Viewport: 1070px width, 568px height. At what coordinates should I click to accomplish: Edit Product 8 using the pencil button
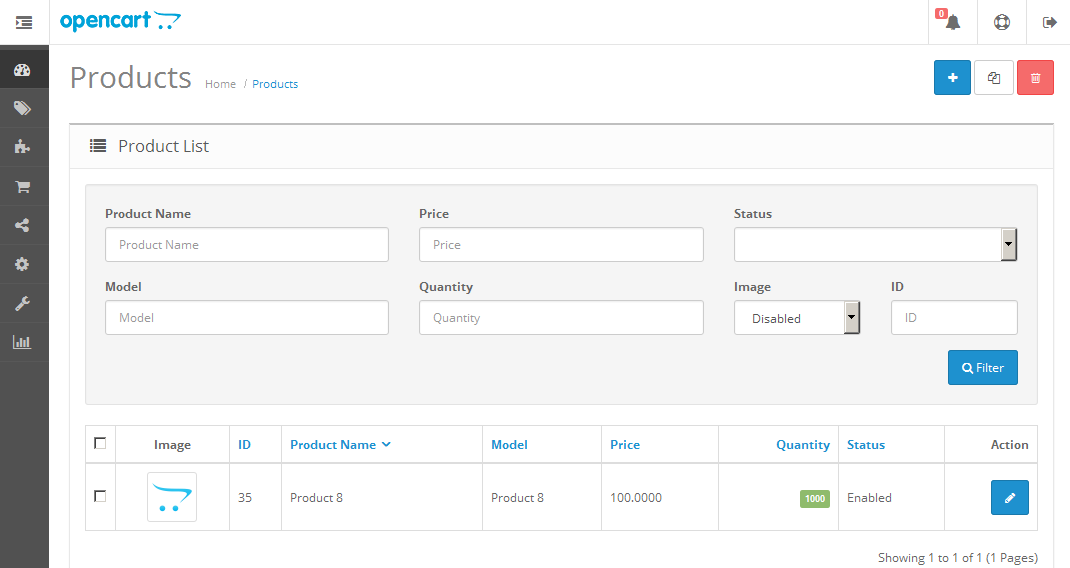(x=1009, y=497)
